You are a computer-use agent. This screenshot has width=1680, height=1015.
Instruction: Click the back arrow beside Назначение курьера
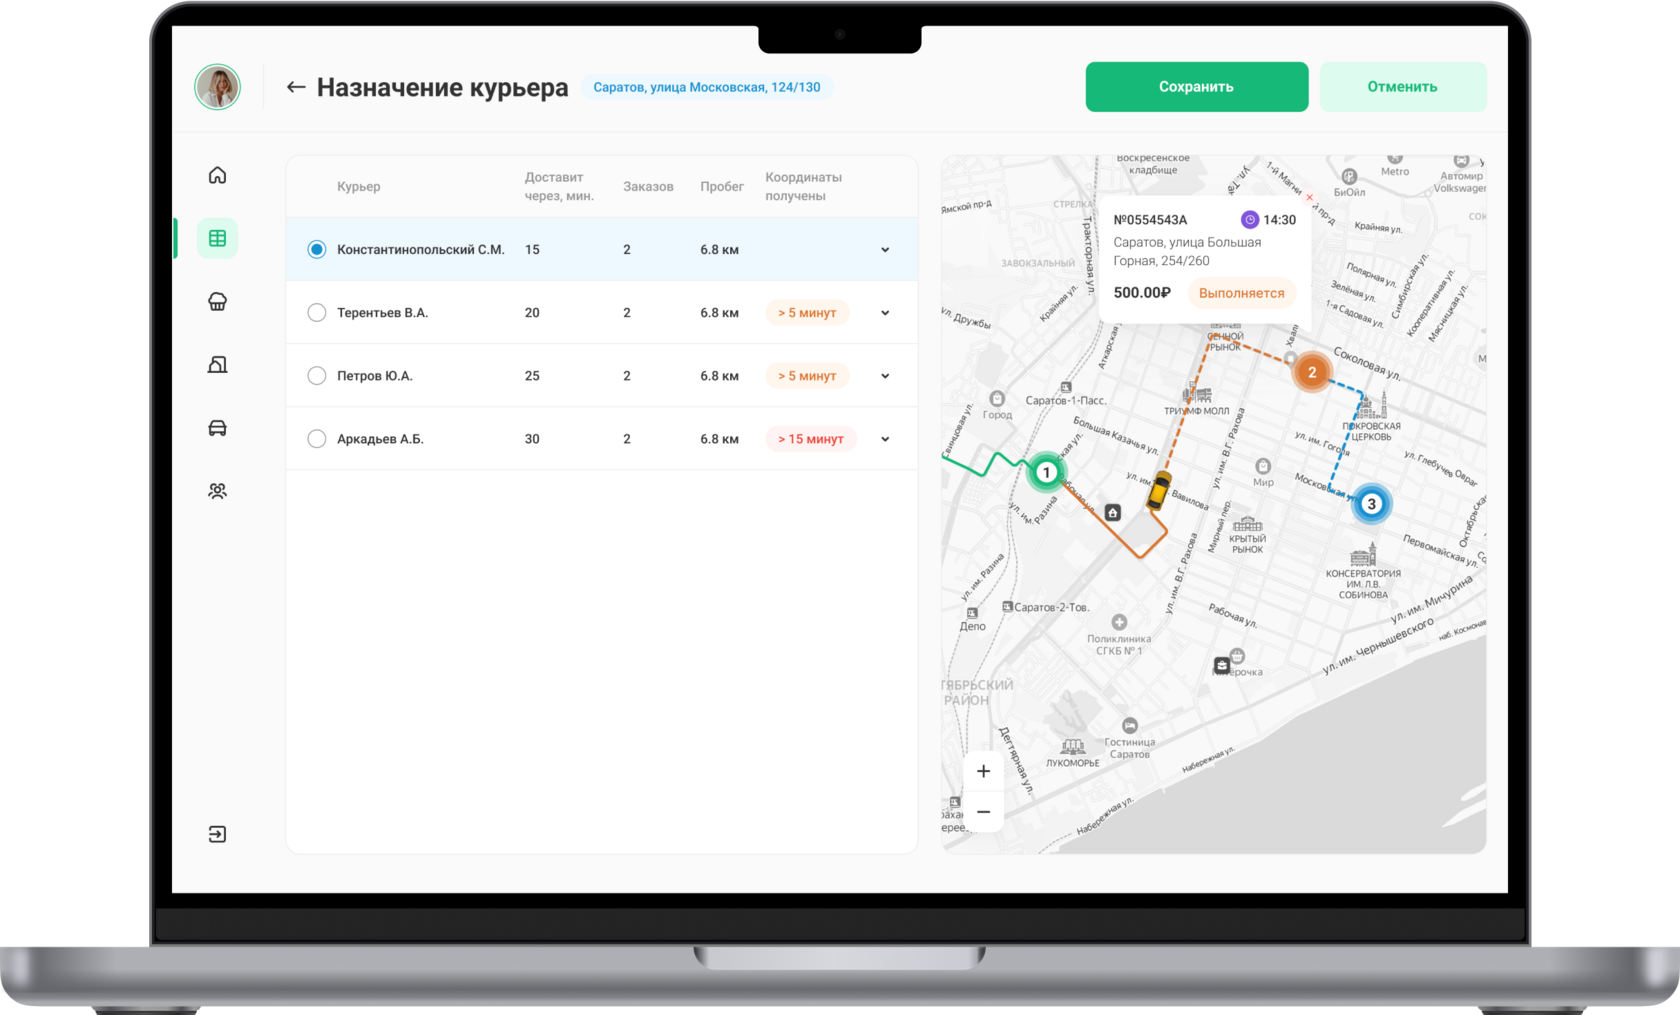coord(296,87)
